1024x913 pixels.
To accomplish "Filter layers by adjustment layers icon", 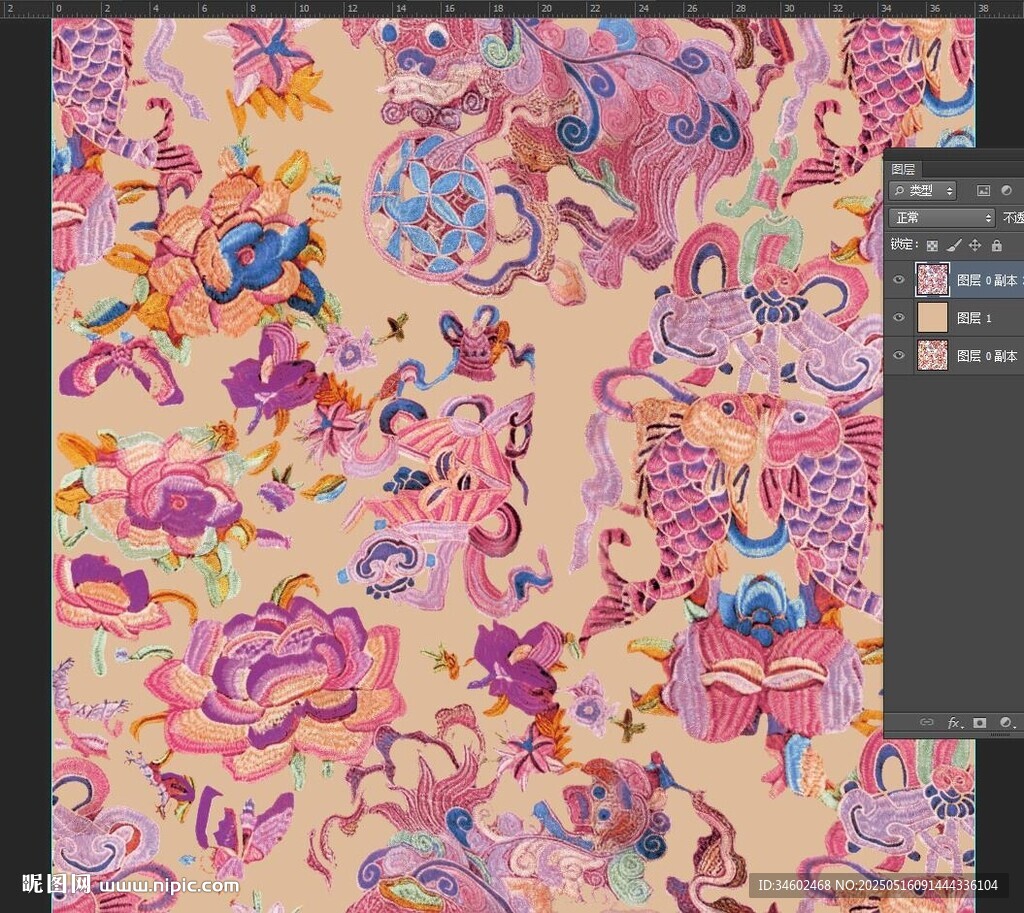I will click(1006, 191).
